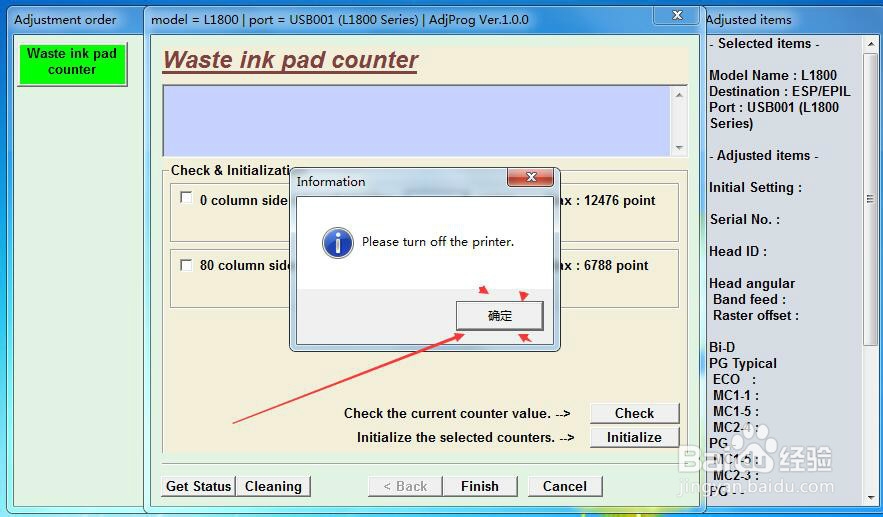Viewport: 883px width, 517px height.
Task: Close the AdjProg main window
Action: [677, 15]
